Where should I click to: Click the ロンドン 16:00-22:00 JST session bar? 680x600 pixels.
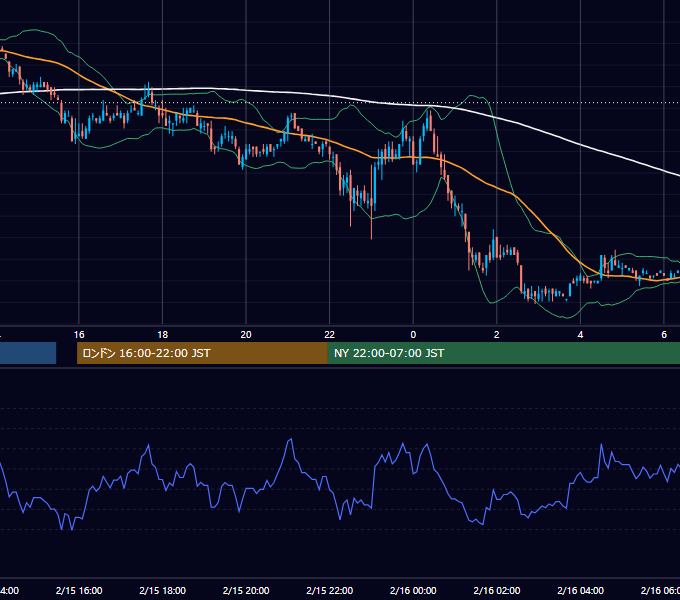pyautogui.click(x=202, y=353)
